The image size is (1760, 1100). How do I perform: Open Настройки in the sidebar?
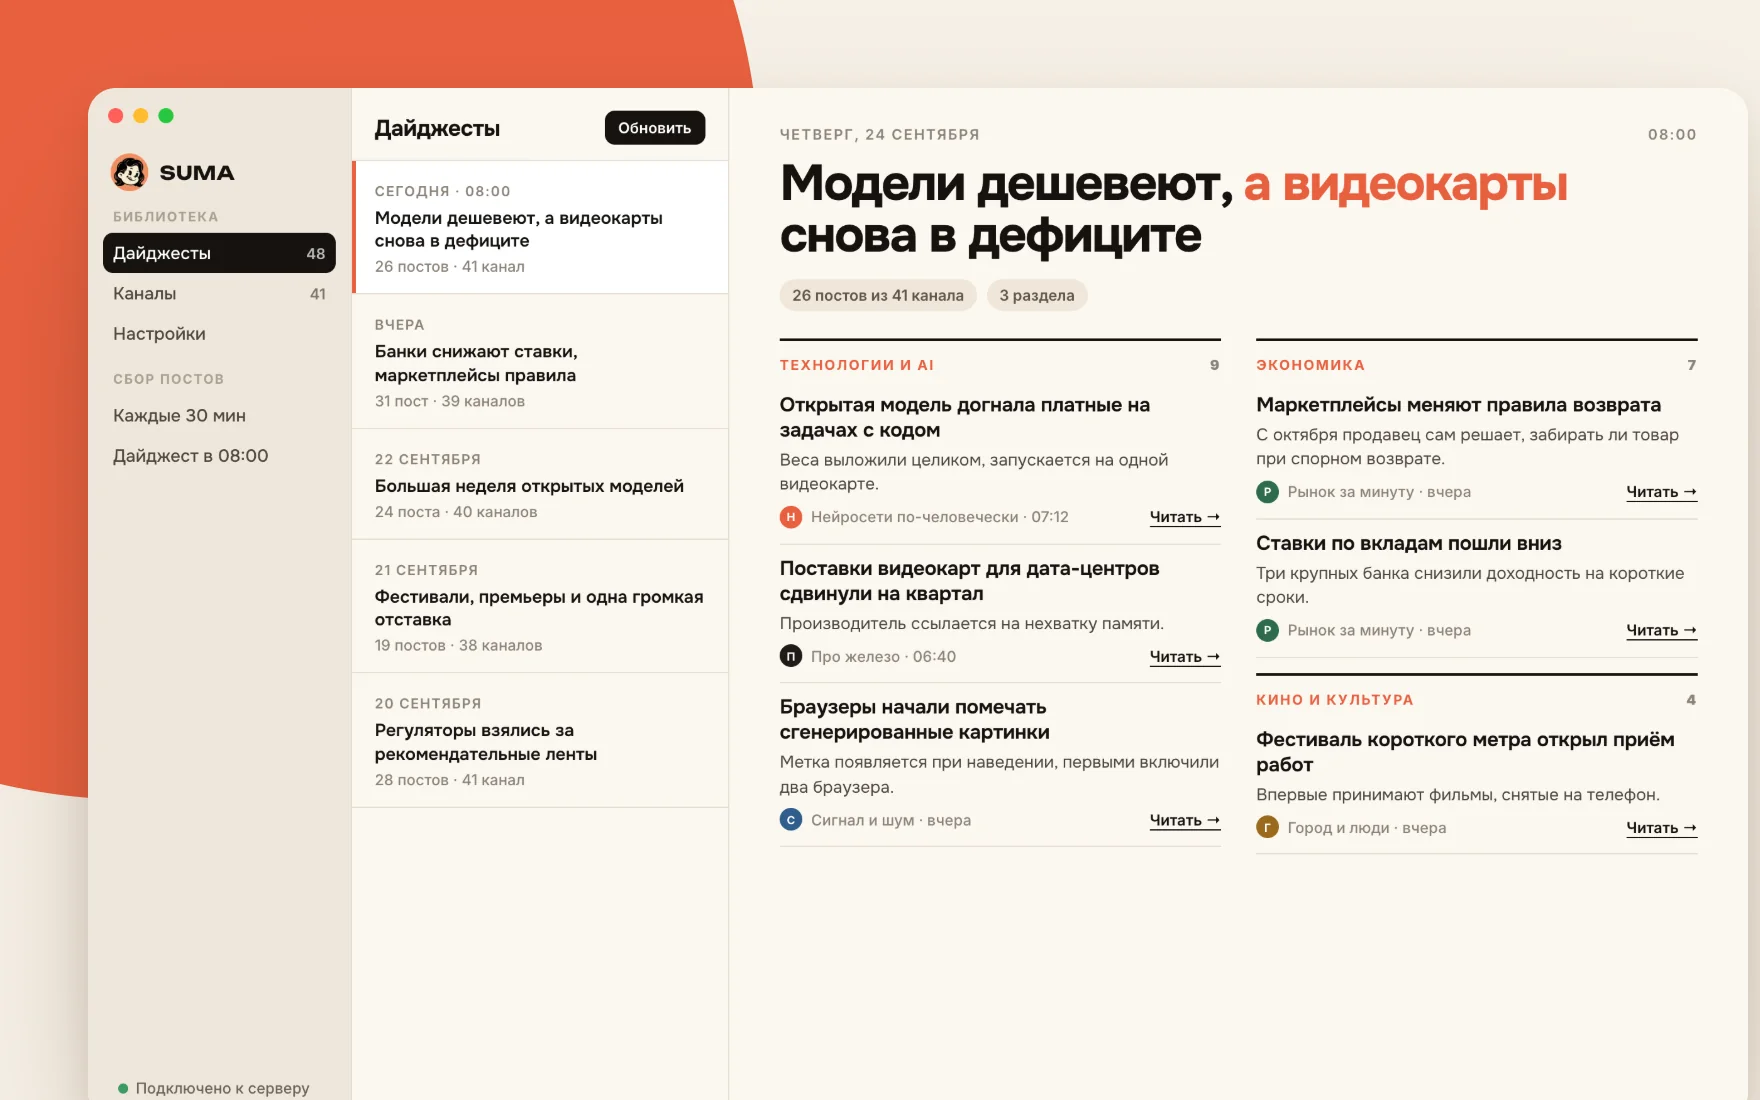tap(219, 334)
